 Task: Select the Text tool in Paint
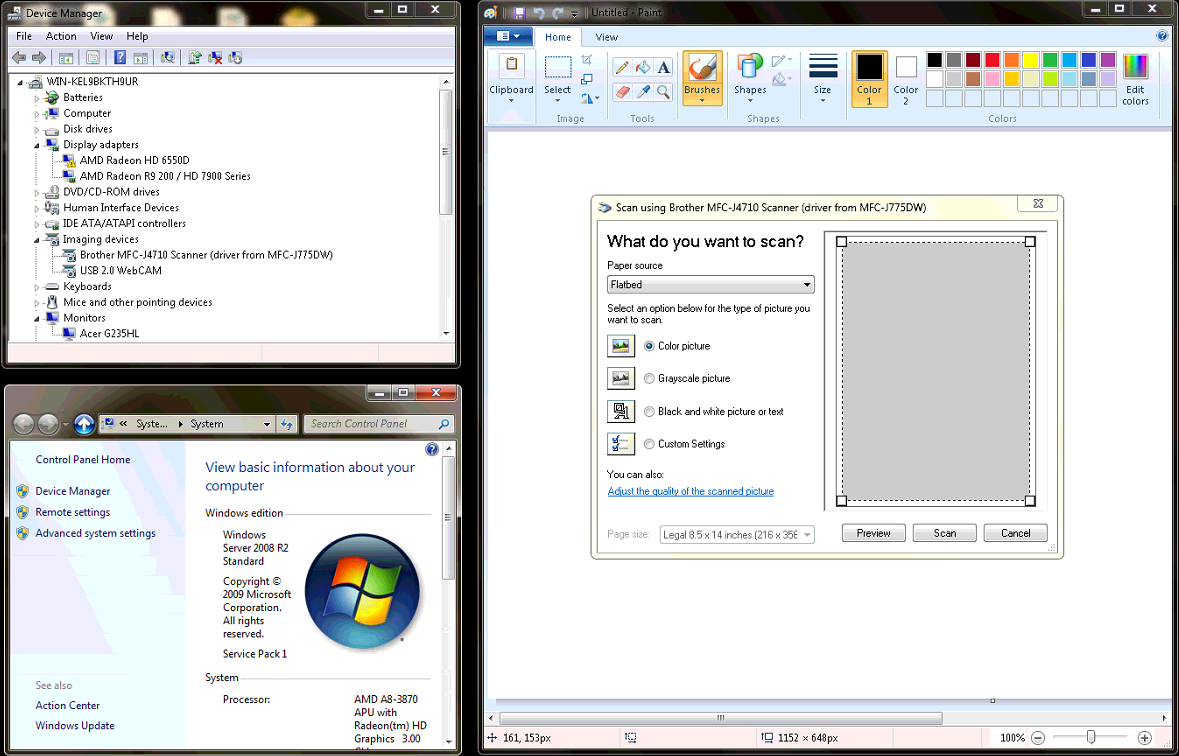[x=662, y=65]
